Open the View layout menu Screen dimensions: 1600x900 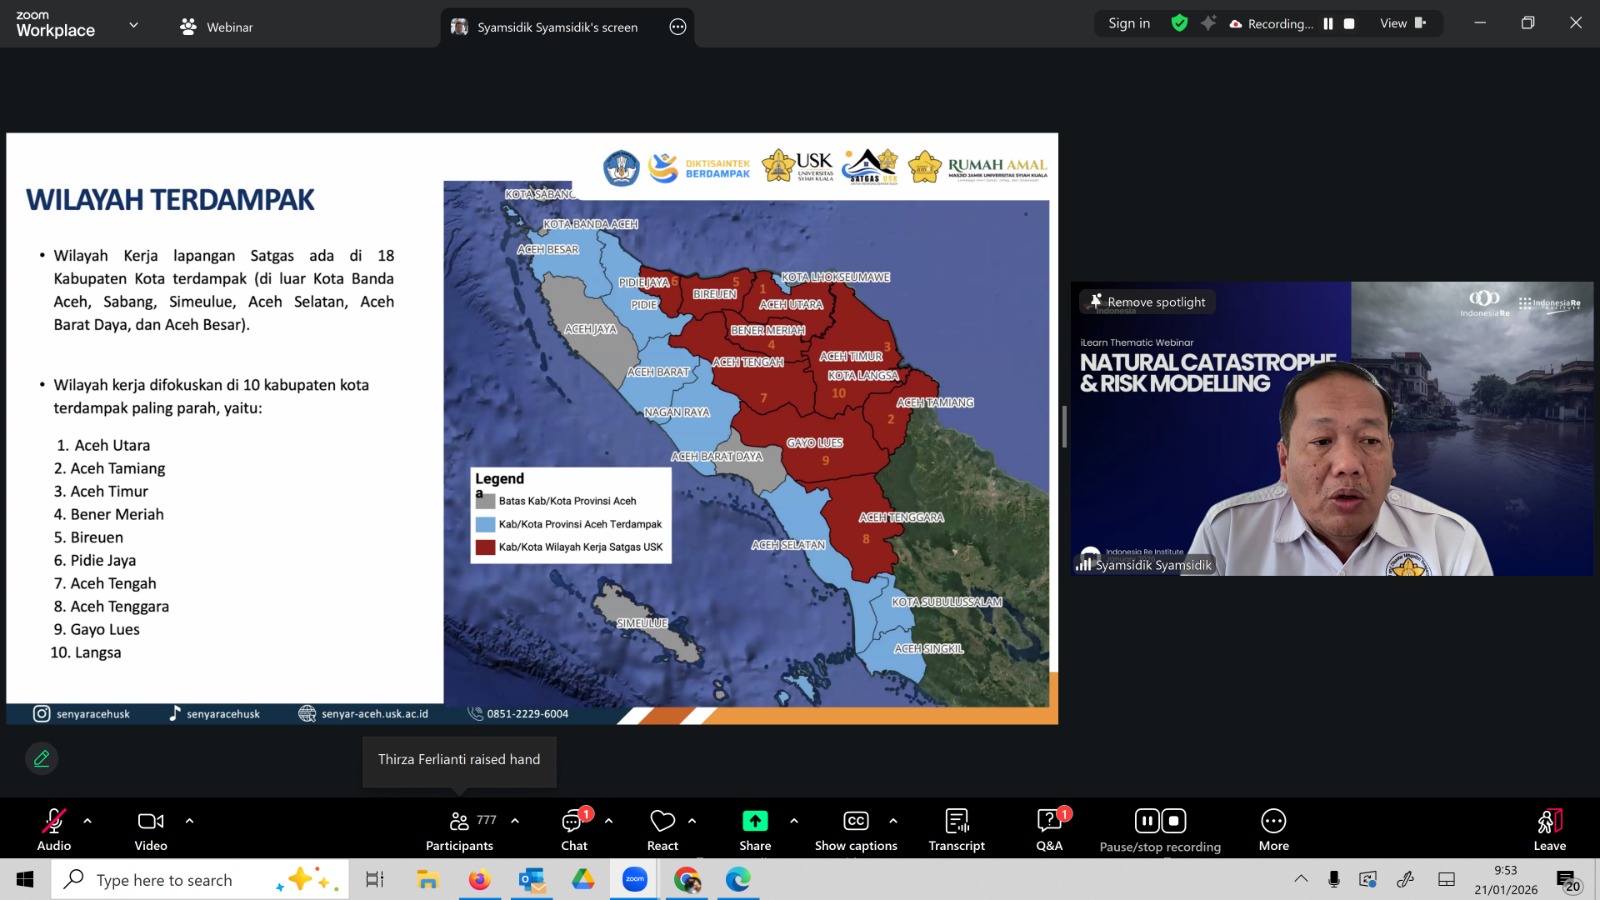point(1402,23)
